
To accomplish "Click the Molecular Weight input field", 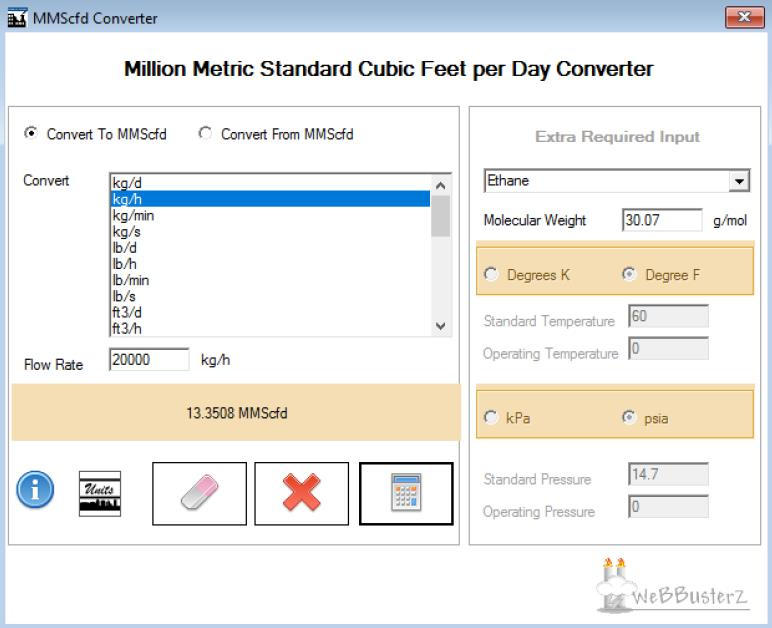I will (x=662, y=220).
